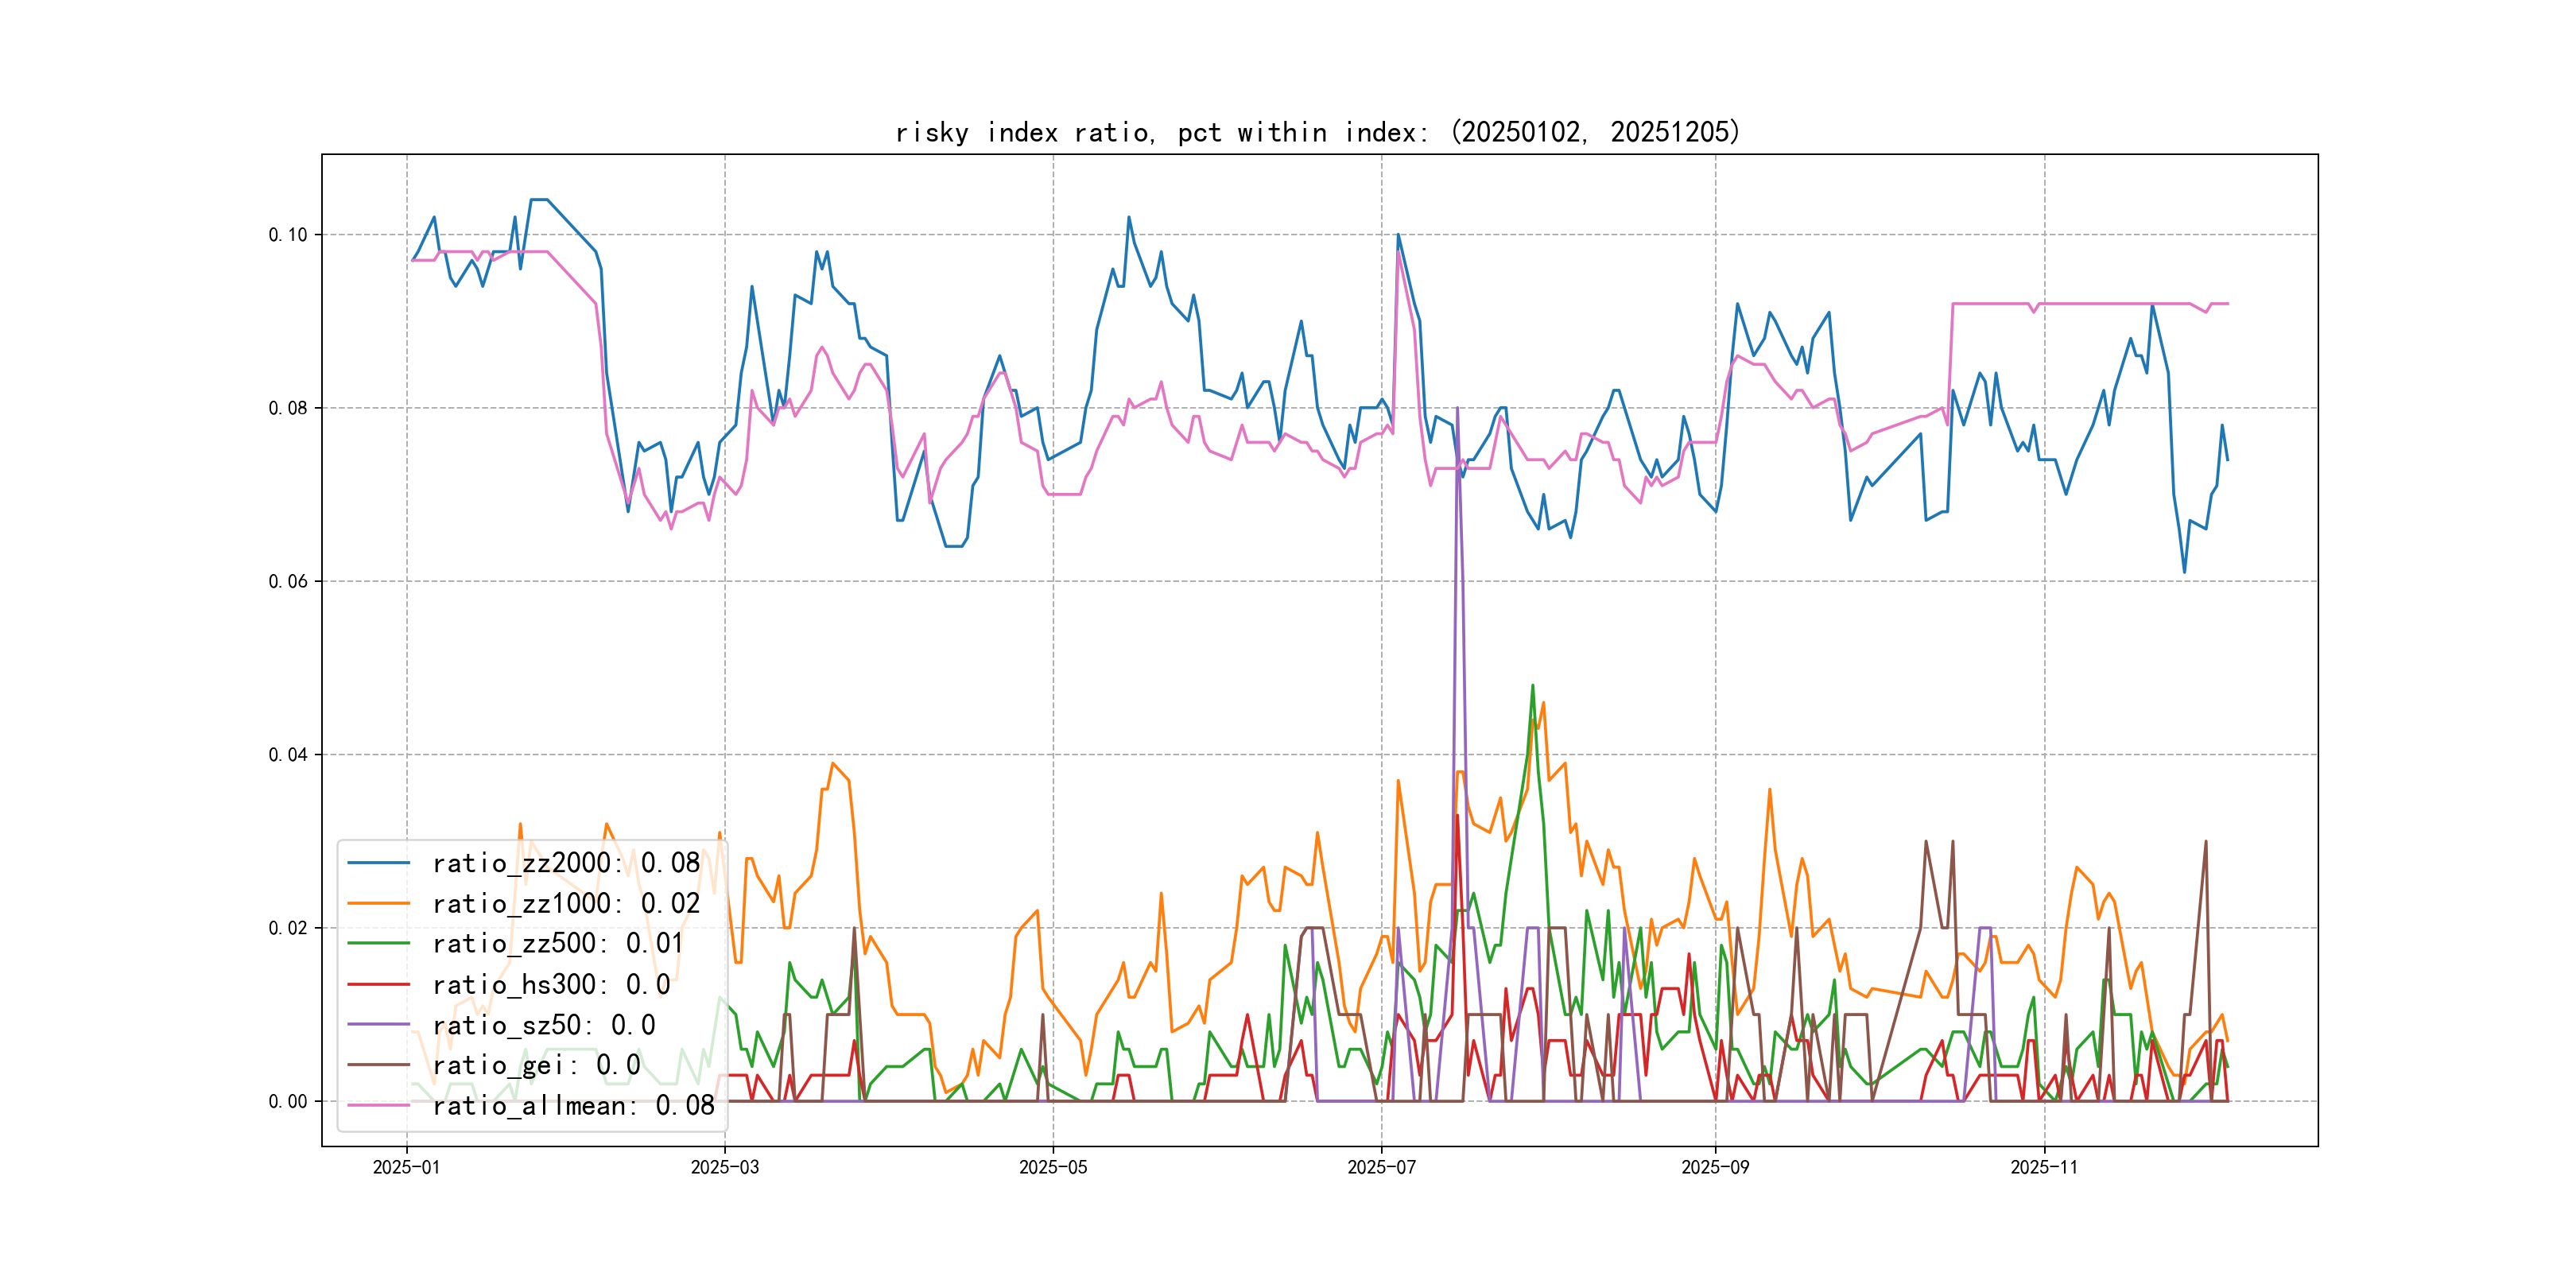This screenshot has width=2576, height=1288.
Task: Click the 2025-01 x-axis tick label
Action: (x=406, y=1167)
